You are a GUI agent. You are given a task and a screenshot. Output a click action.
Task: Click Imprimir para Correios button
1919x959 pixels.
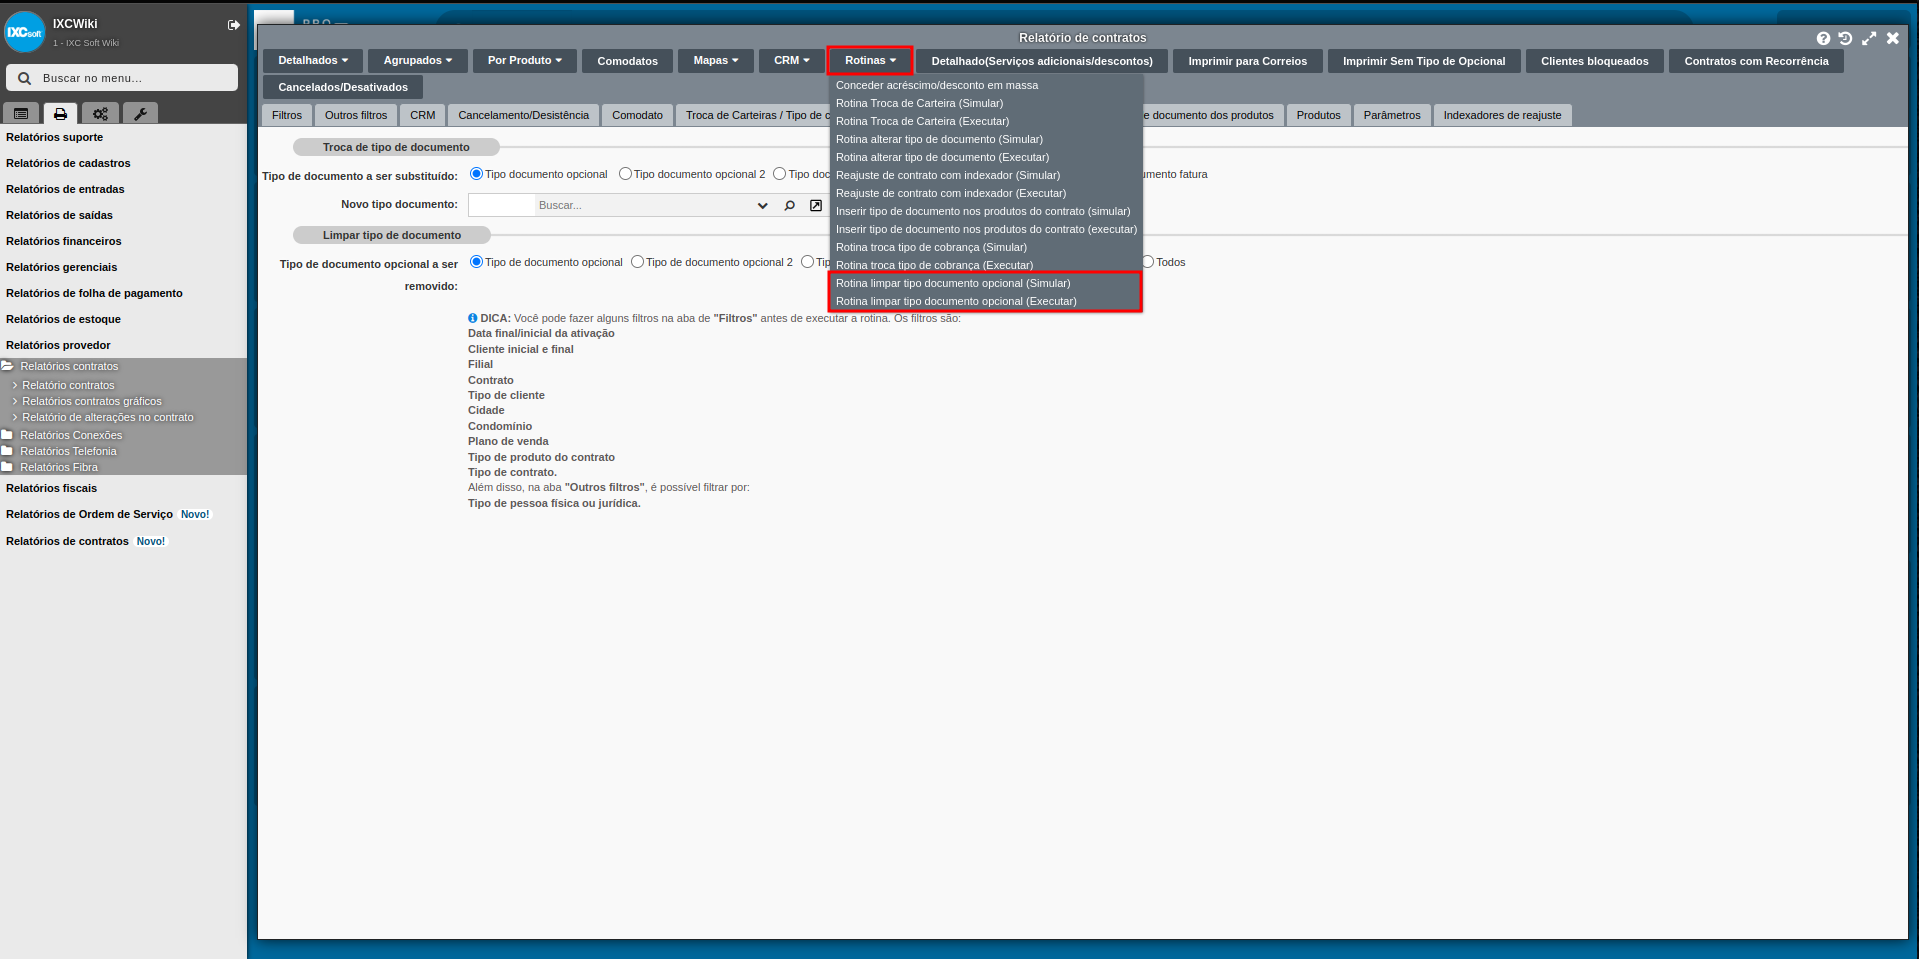(x=1247, y=61)
